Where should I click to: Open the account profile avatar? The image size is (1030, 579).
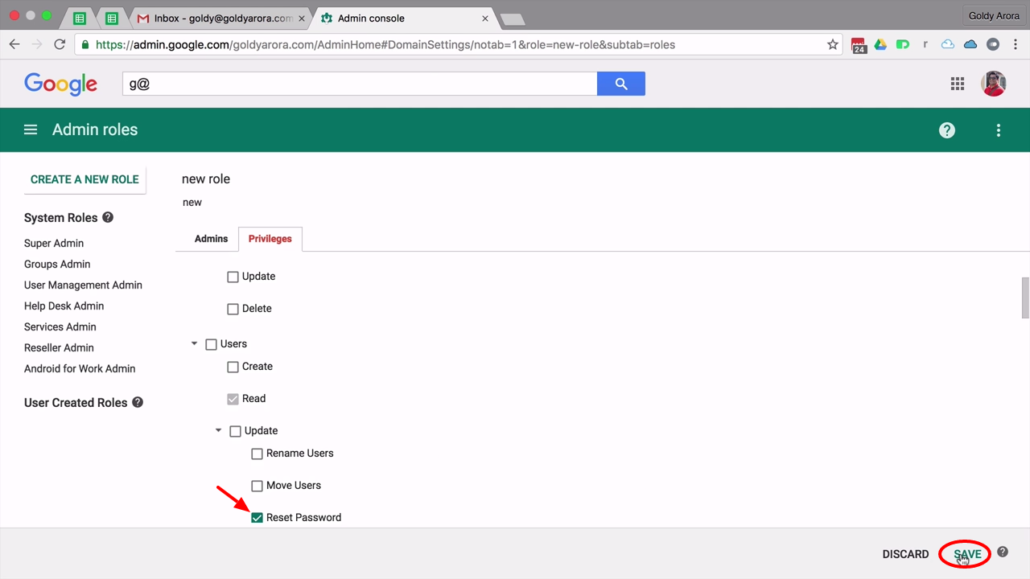point(993,83)
